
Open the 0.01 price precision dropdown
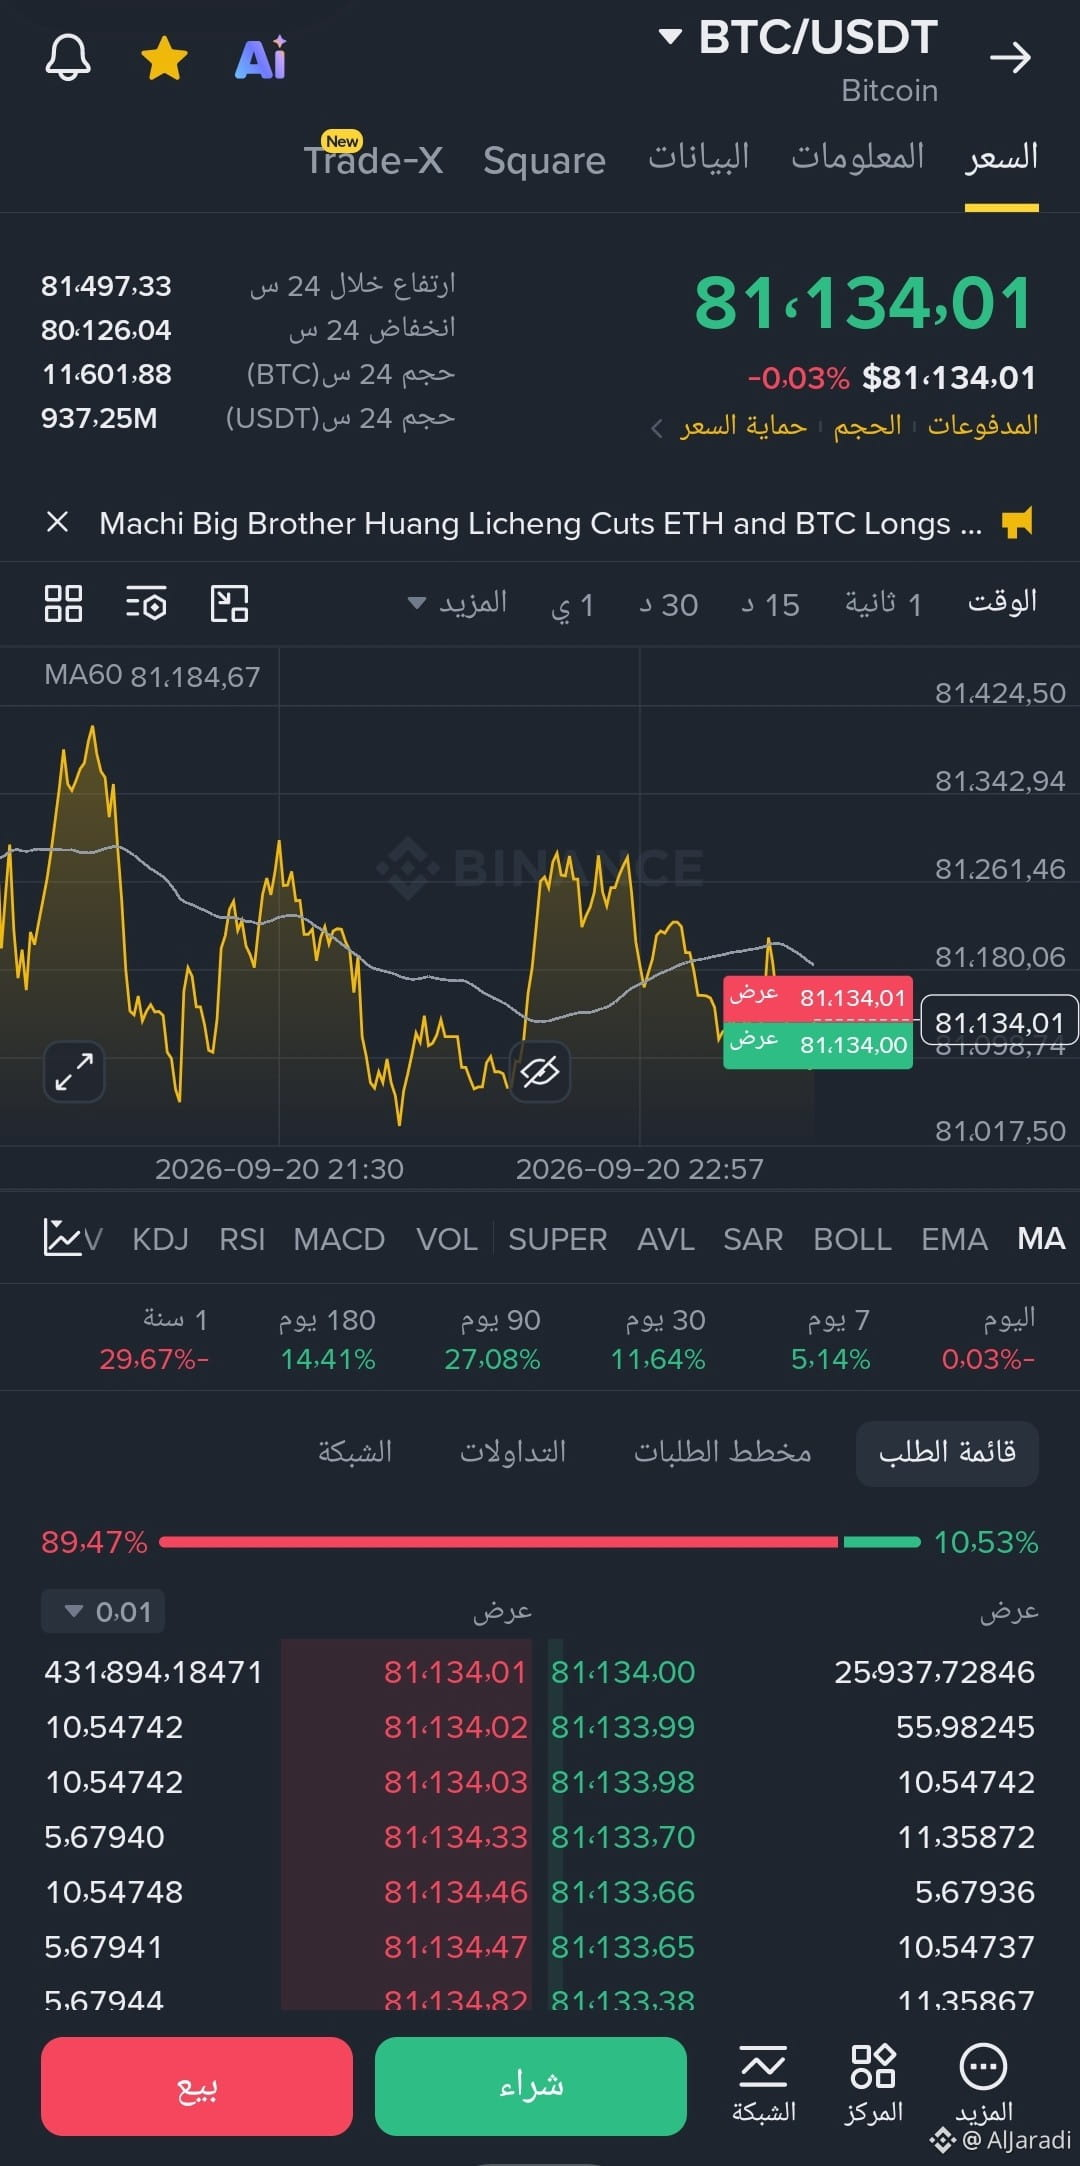click(103, 1612)
